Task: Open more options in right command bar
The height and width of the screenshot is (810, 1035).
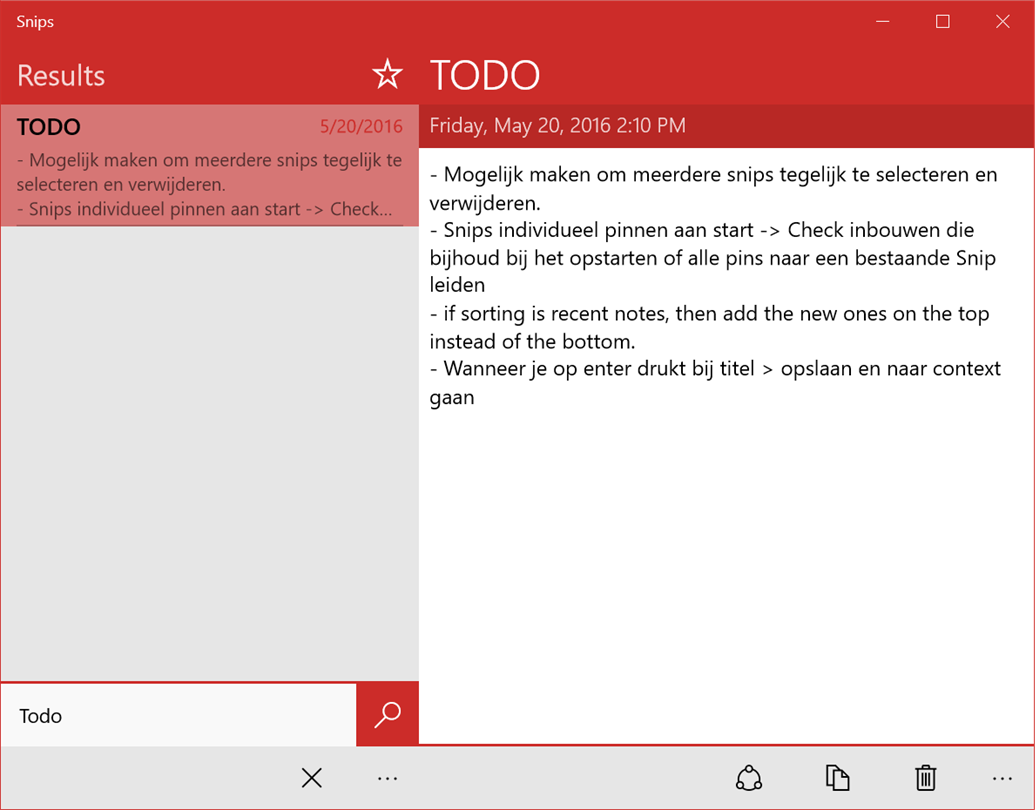Action: pyautogui.click(x=1002, y=778)
